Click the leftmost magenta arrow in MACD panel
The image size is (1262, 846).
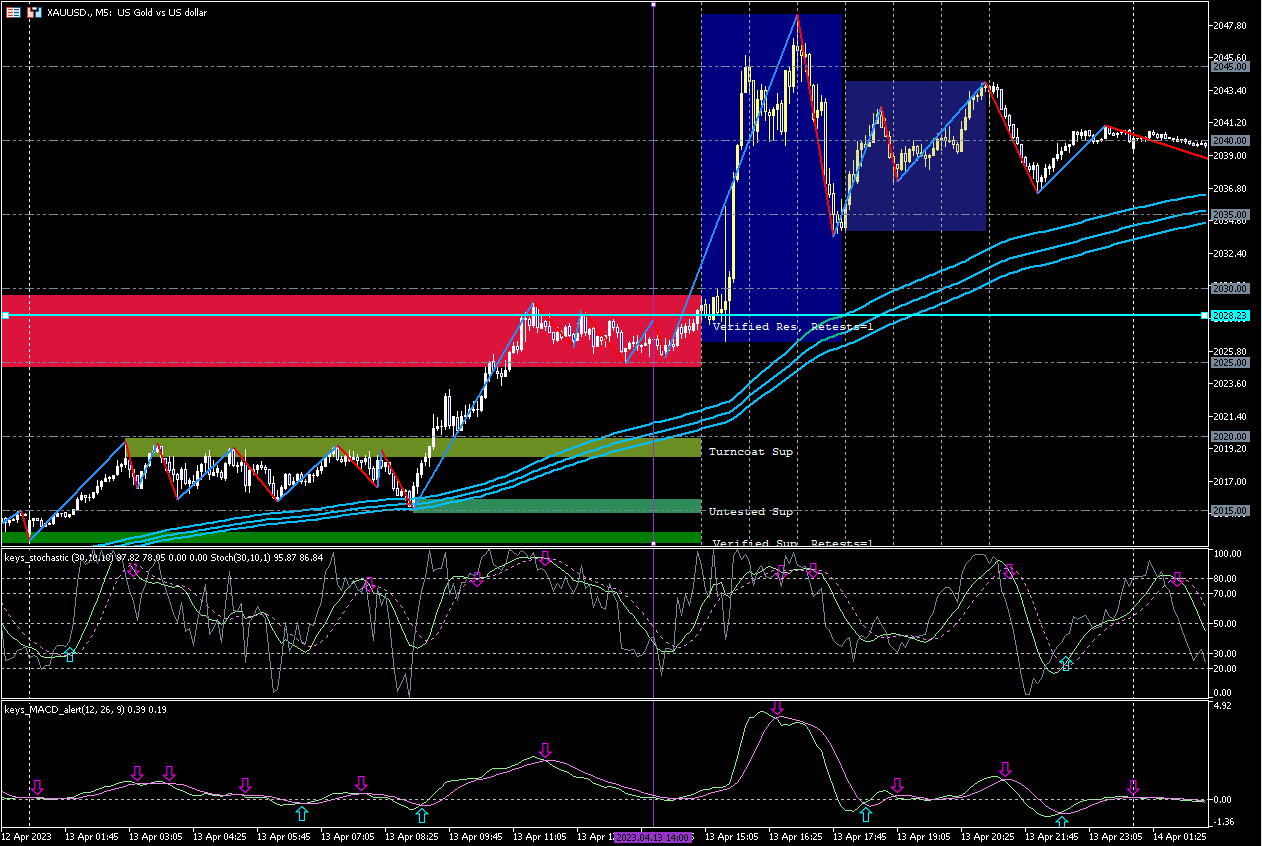(37, 787)
